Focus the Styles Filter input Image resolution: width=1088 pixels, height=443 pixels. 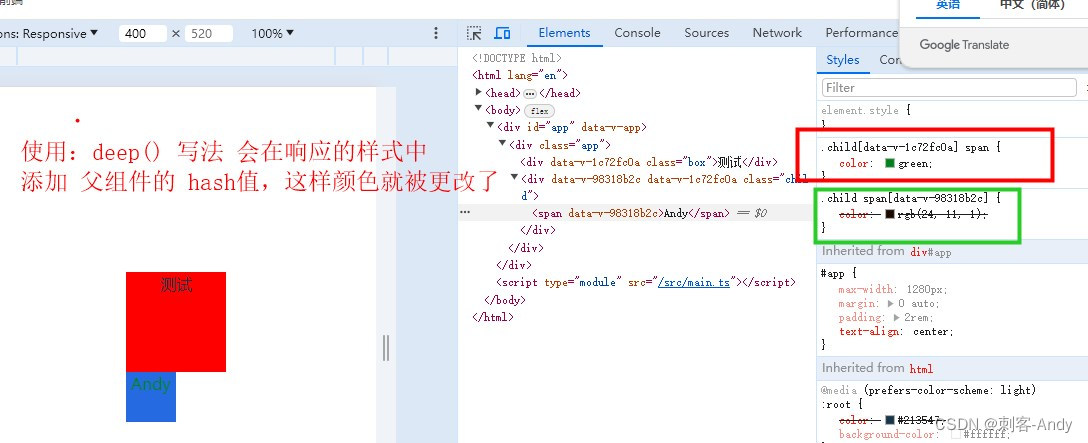pos(949,87)
